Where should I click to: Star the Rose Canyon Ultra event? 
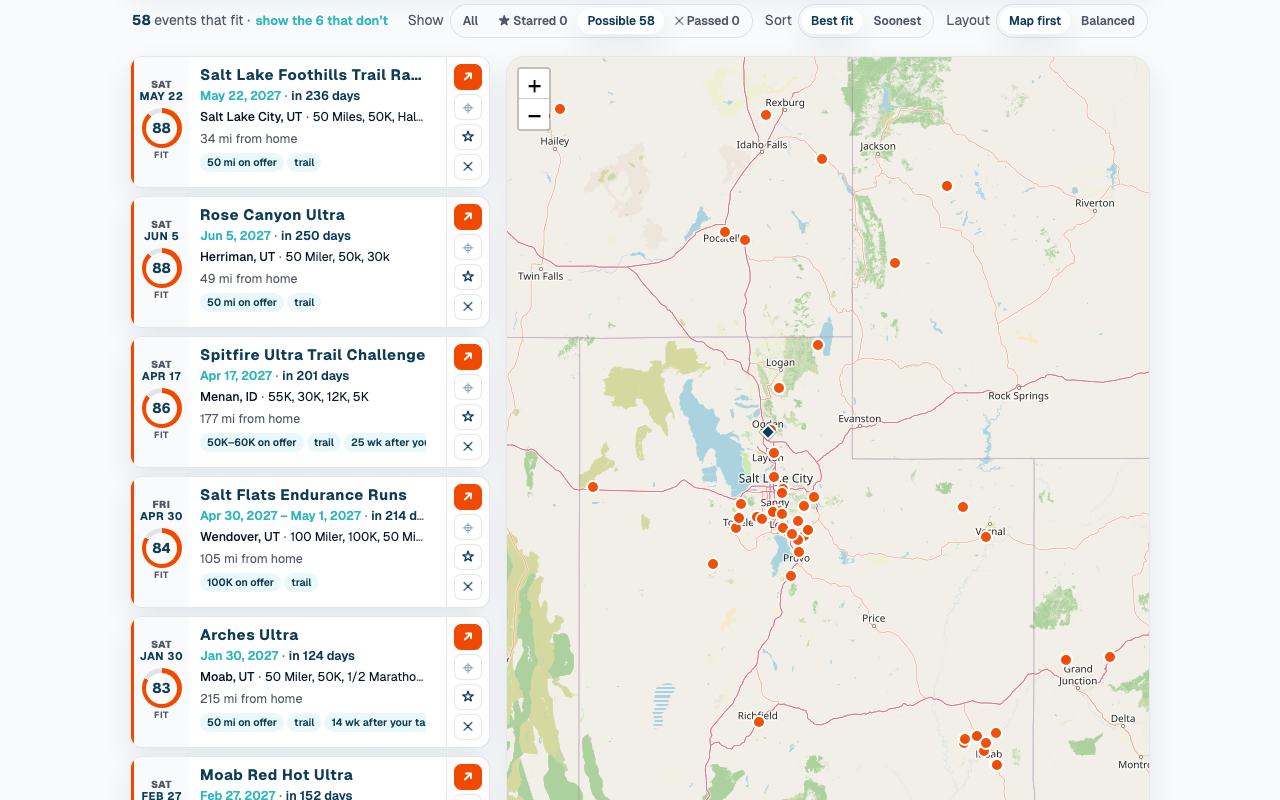click(x=468, y=277)
